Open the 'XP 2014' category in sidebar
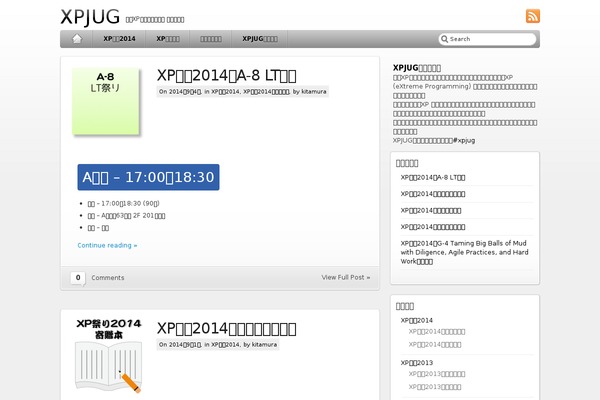Screen dimensions: 600x400 coord(417,320)
